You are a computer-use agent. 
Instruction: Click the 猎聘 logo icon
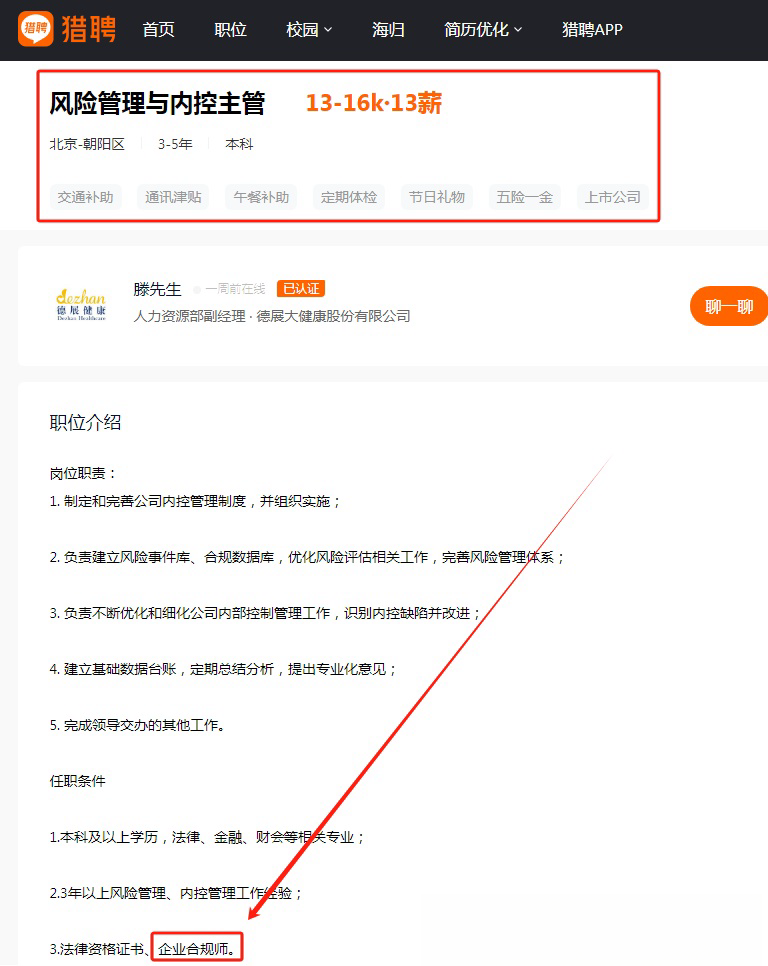click(36, 28)
